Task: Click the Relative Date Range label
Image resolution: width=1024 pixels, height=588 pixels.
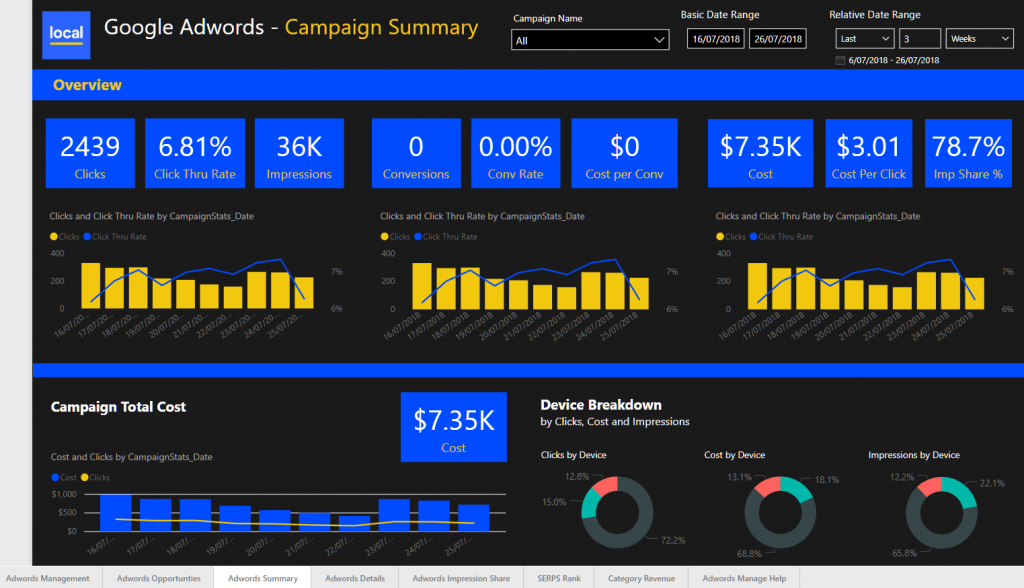Action: (874, 14)
